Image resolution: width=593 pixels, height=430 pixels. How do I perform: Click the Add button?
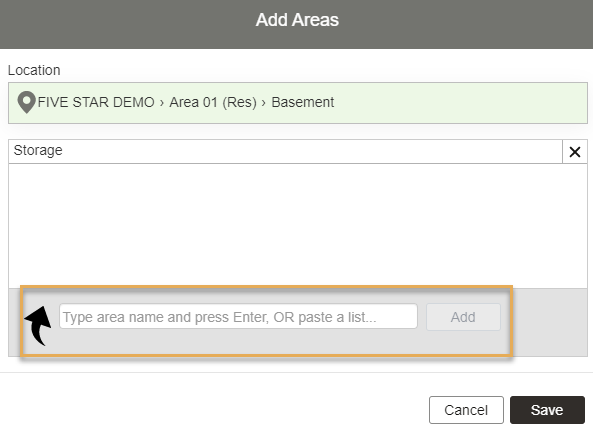463,317
